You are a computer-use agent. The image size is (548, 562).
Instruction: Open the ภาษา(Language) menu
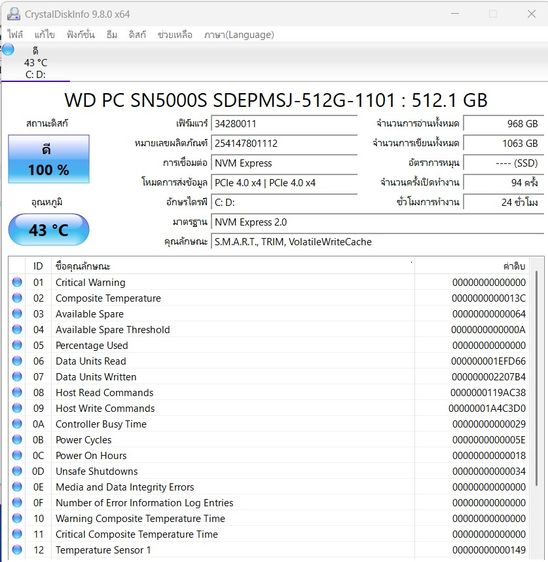click(x=239, y=34)
